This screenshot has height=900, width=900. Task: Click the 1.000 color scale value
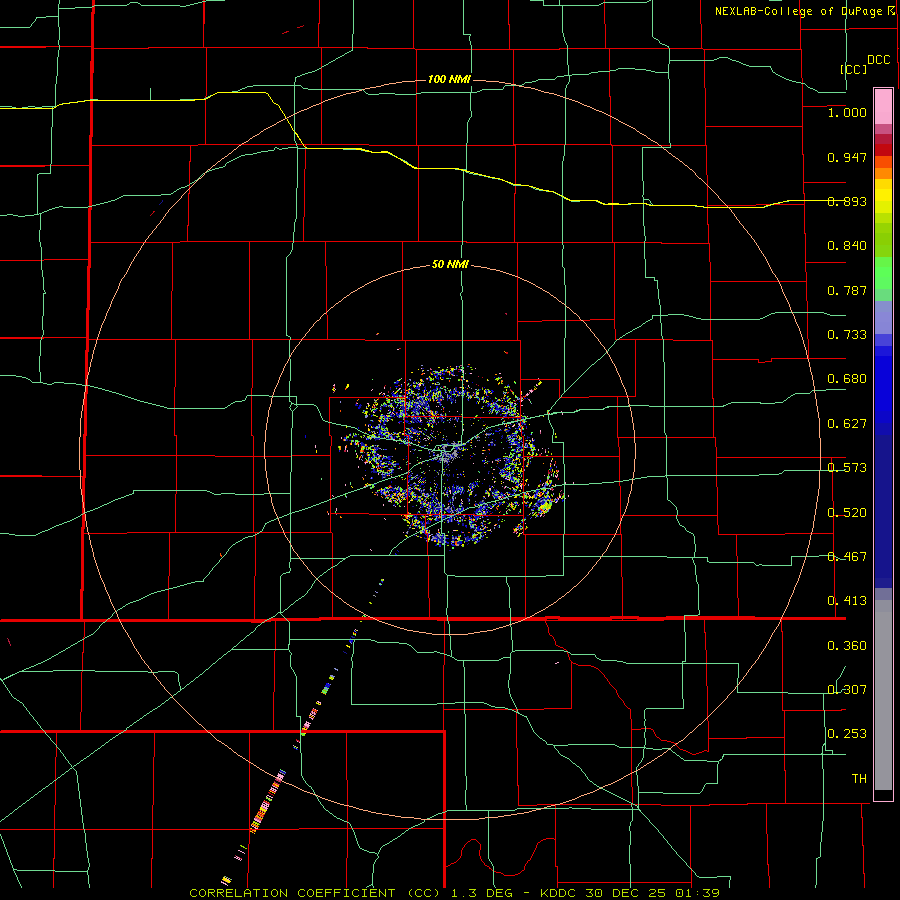click(x=847, y=112)
